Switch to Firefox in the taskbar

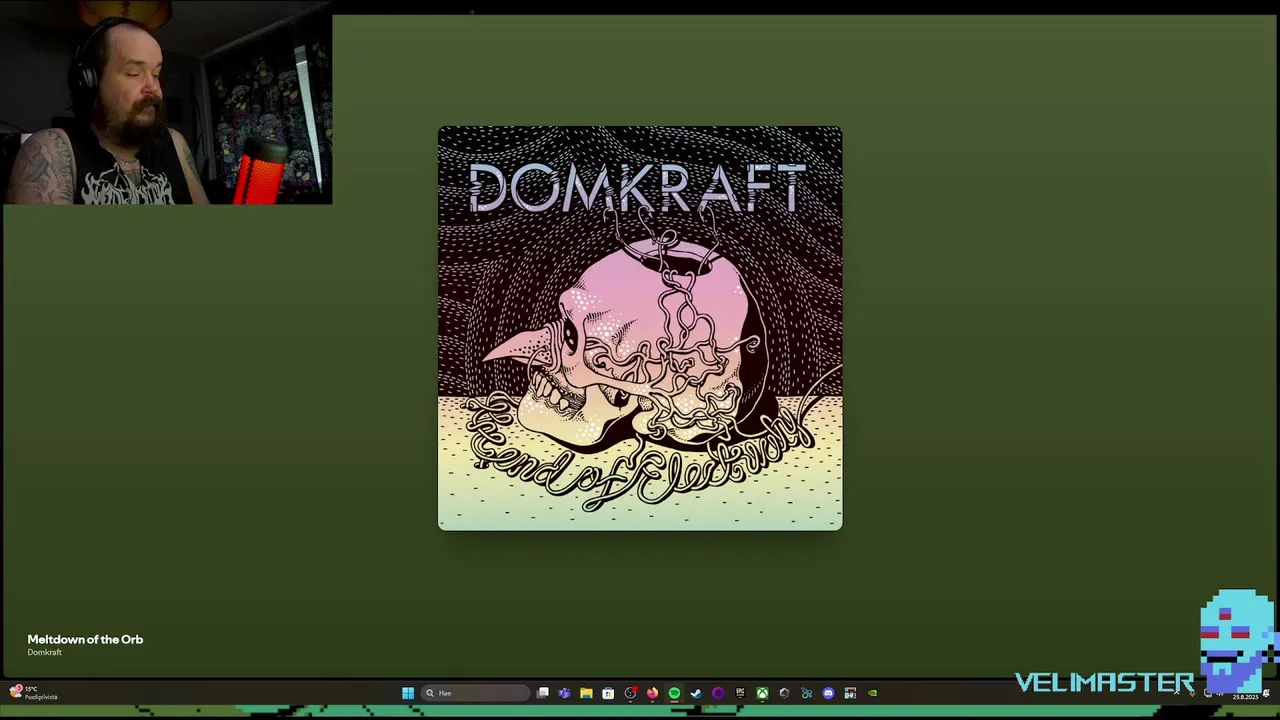pos(652,693)
